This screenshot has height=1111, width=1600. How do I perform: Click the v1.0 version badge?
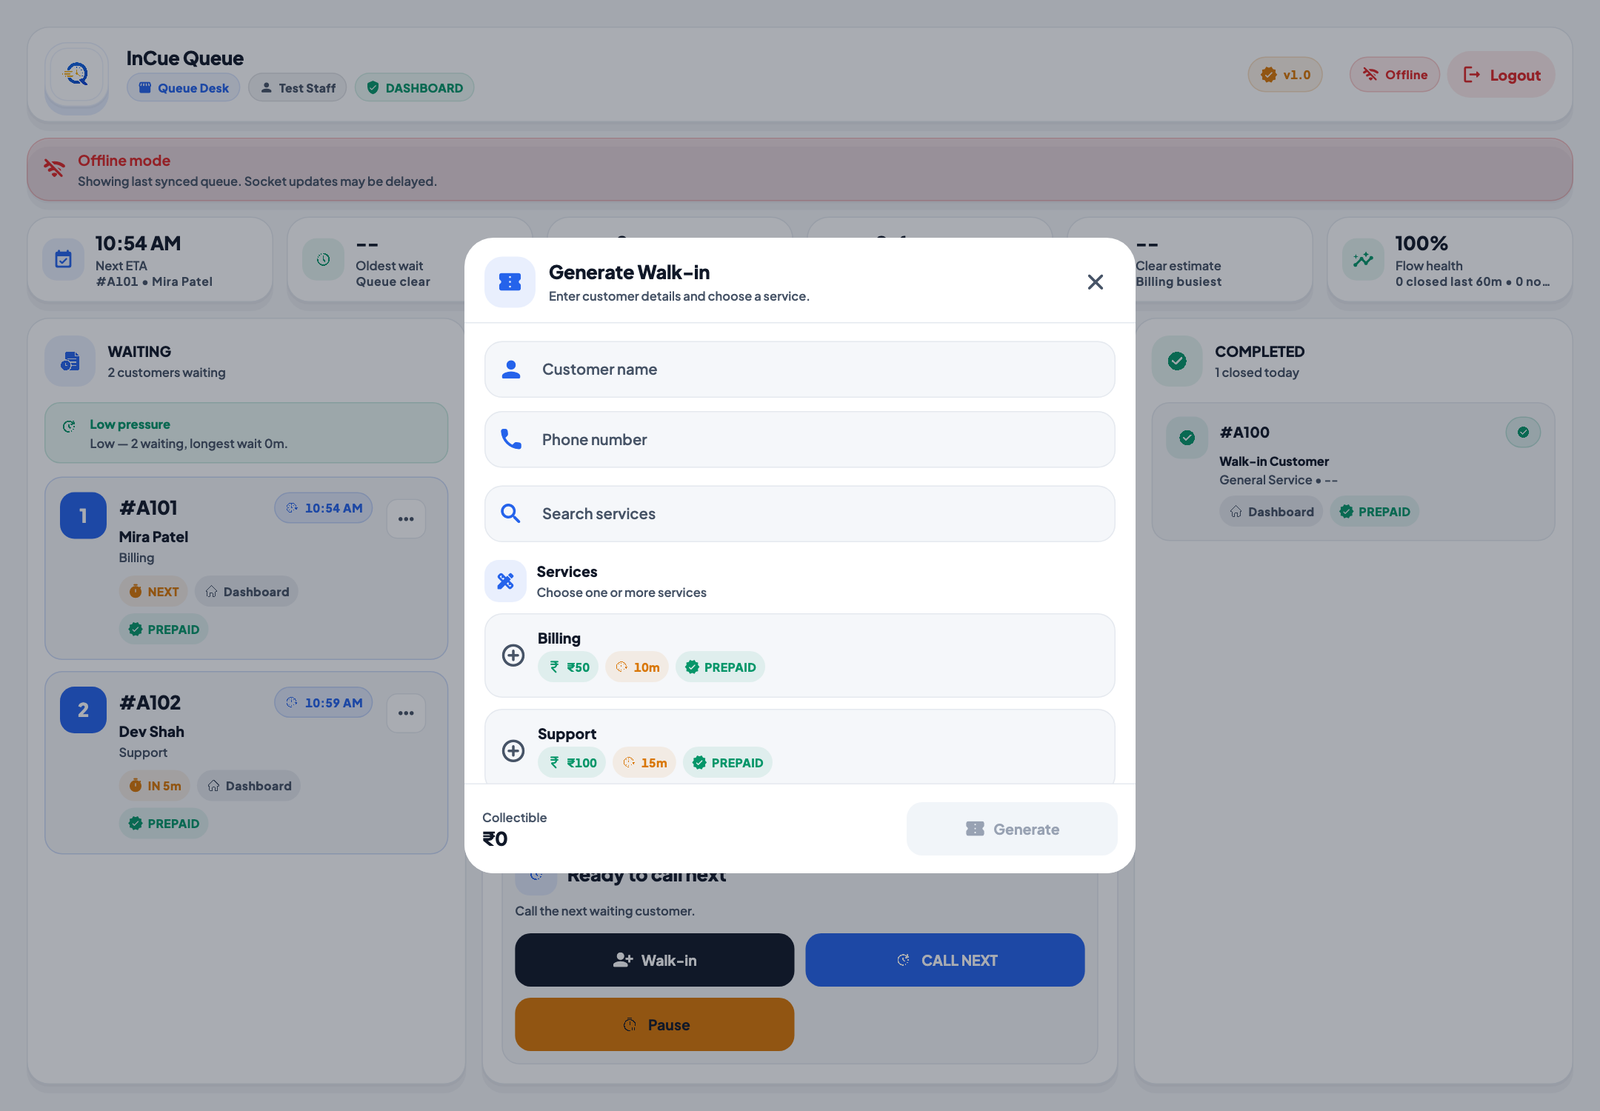[1285, 75]
